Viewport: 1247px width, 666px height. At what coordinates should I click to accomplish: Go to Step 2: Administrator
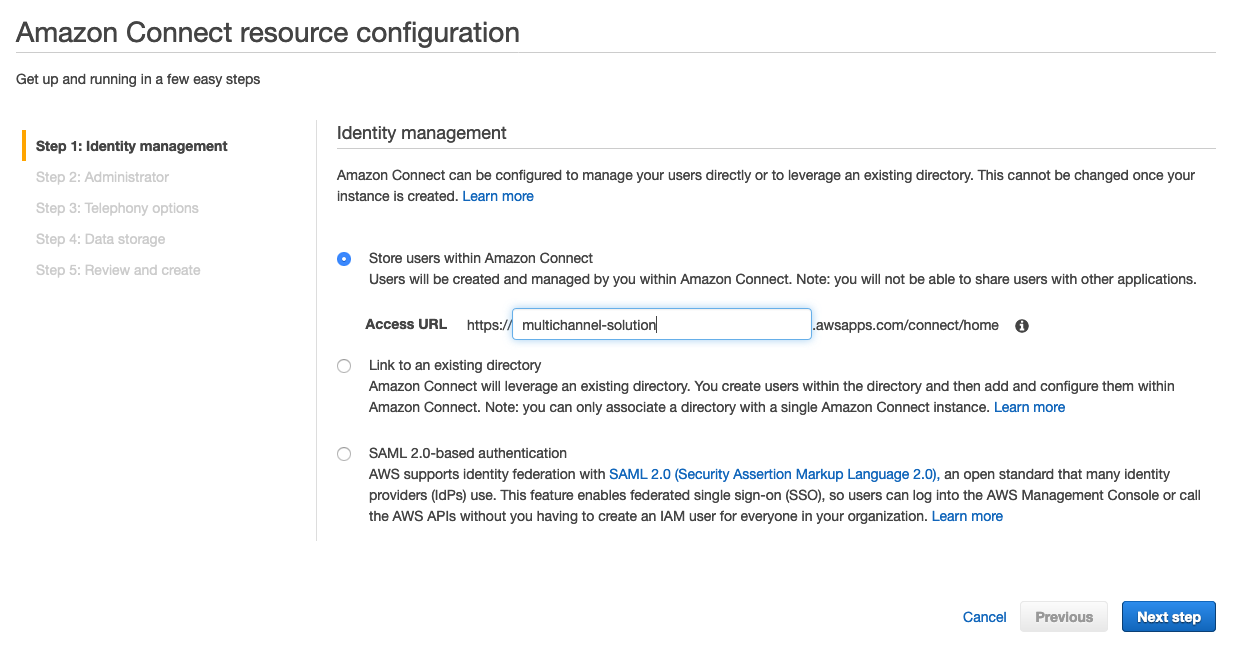102,177
